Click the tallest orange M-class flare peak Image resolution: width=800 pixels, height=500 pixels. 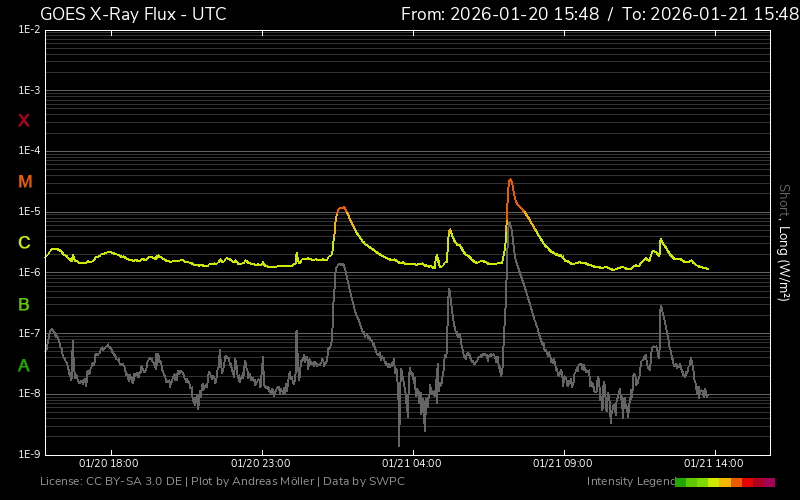coord(510,180)
